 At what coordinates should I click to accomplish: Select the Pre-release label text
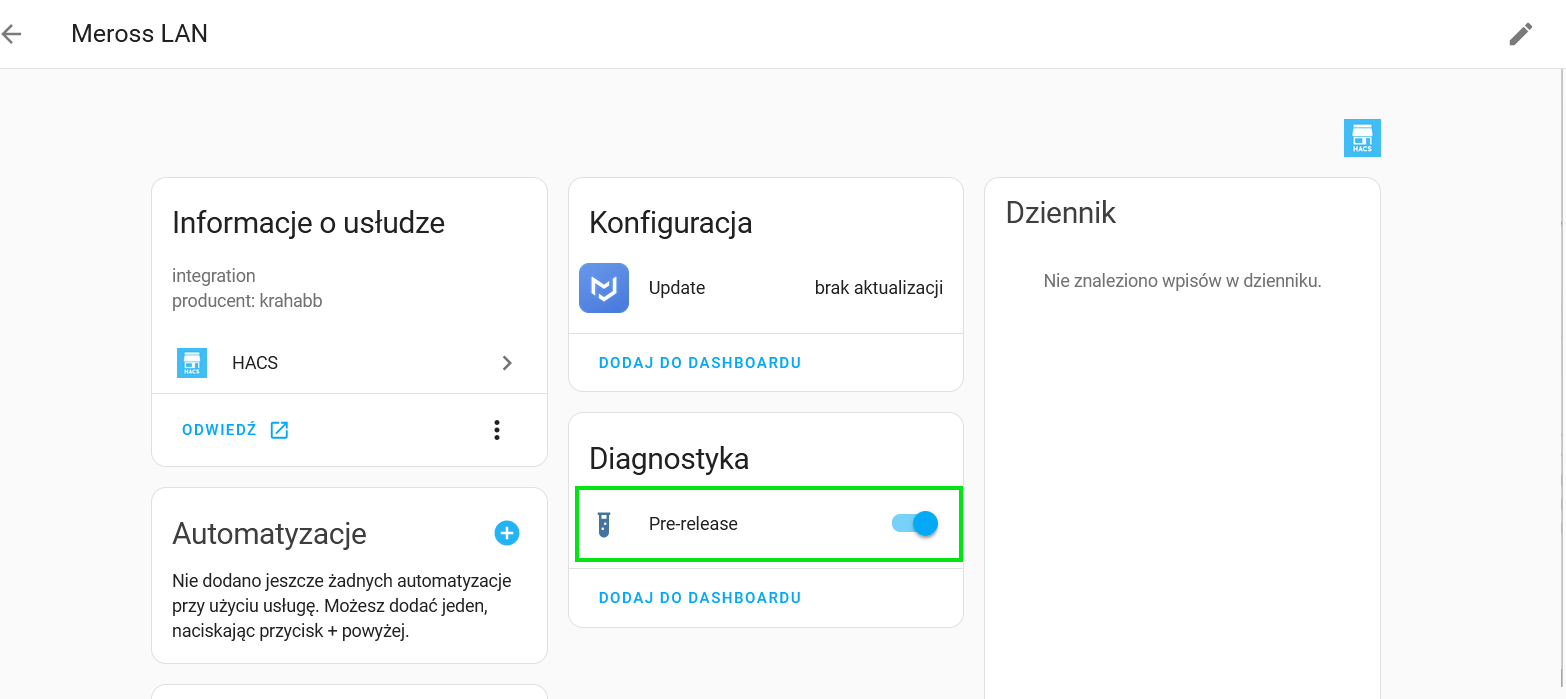pos(693,524)
